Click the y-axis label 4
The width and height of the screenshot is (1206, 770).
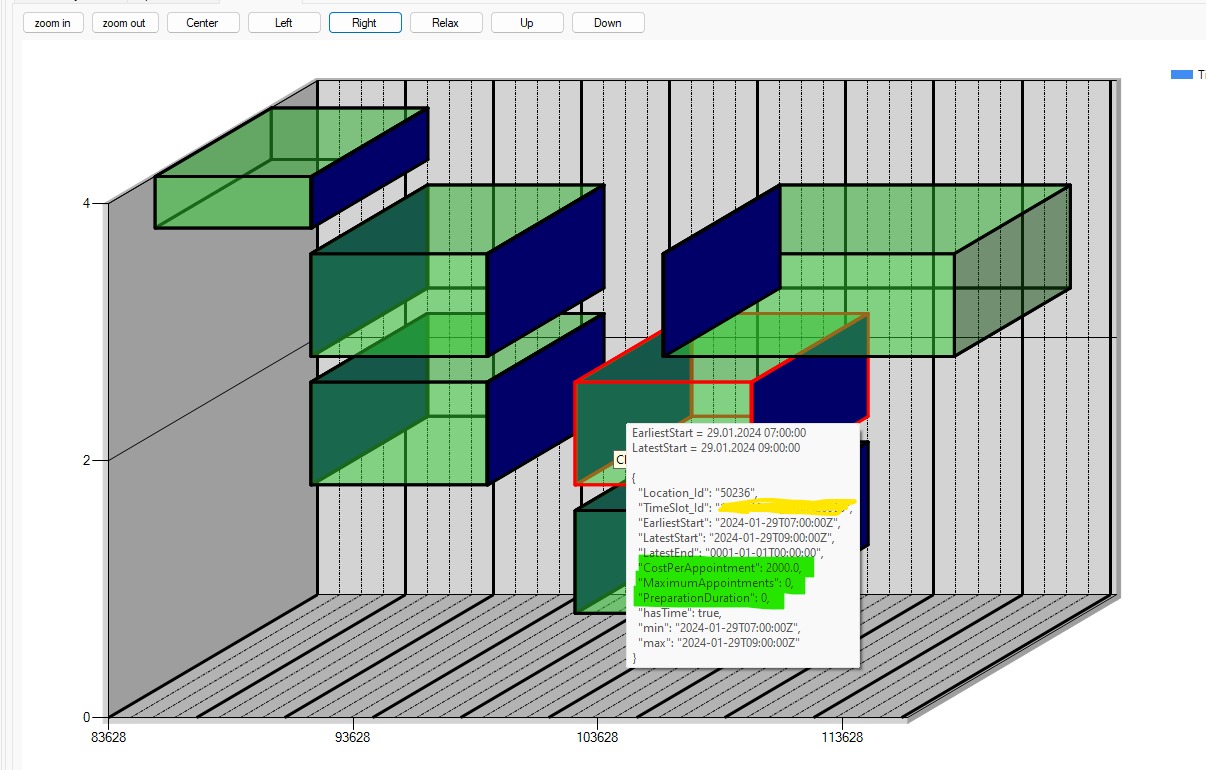(x=86, y=203)
